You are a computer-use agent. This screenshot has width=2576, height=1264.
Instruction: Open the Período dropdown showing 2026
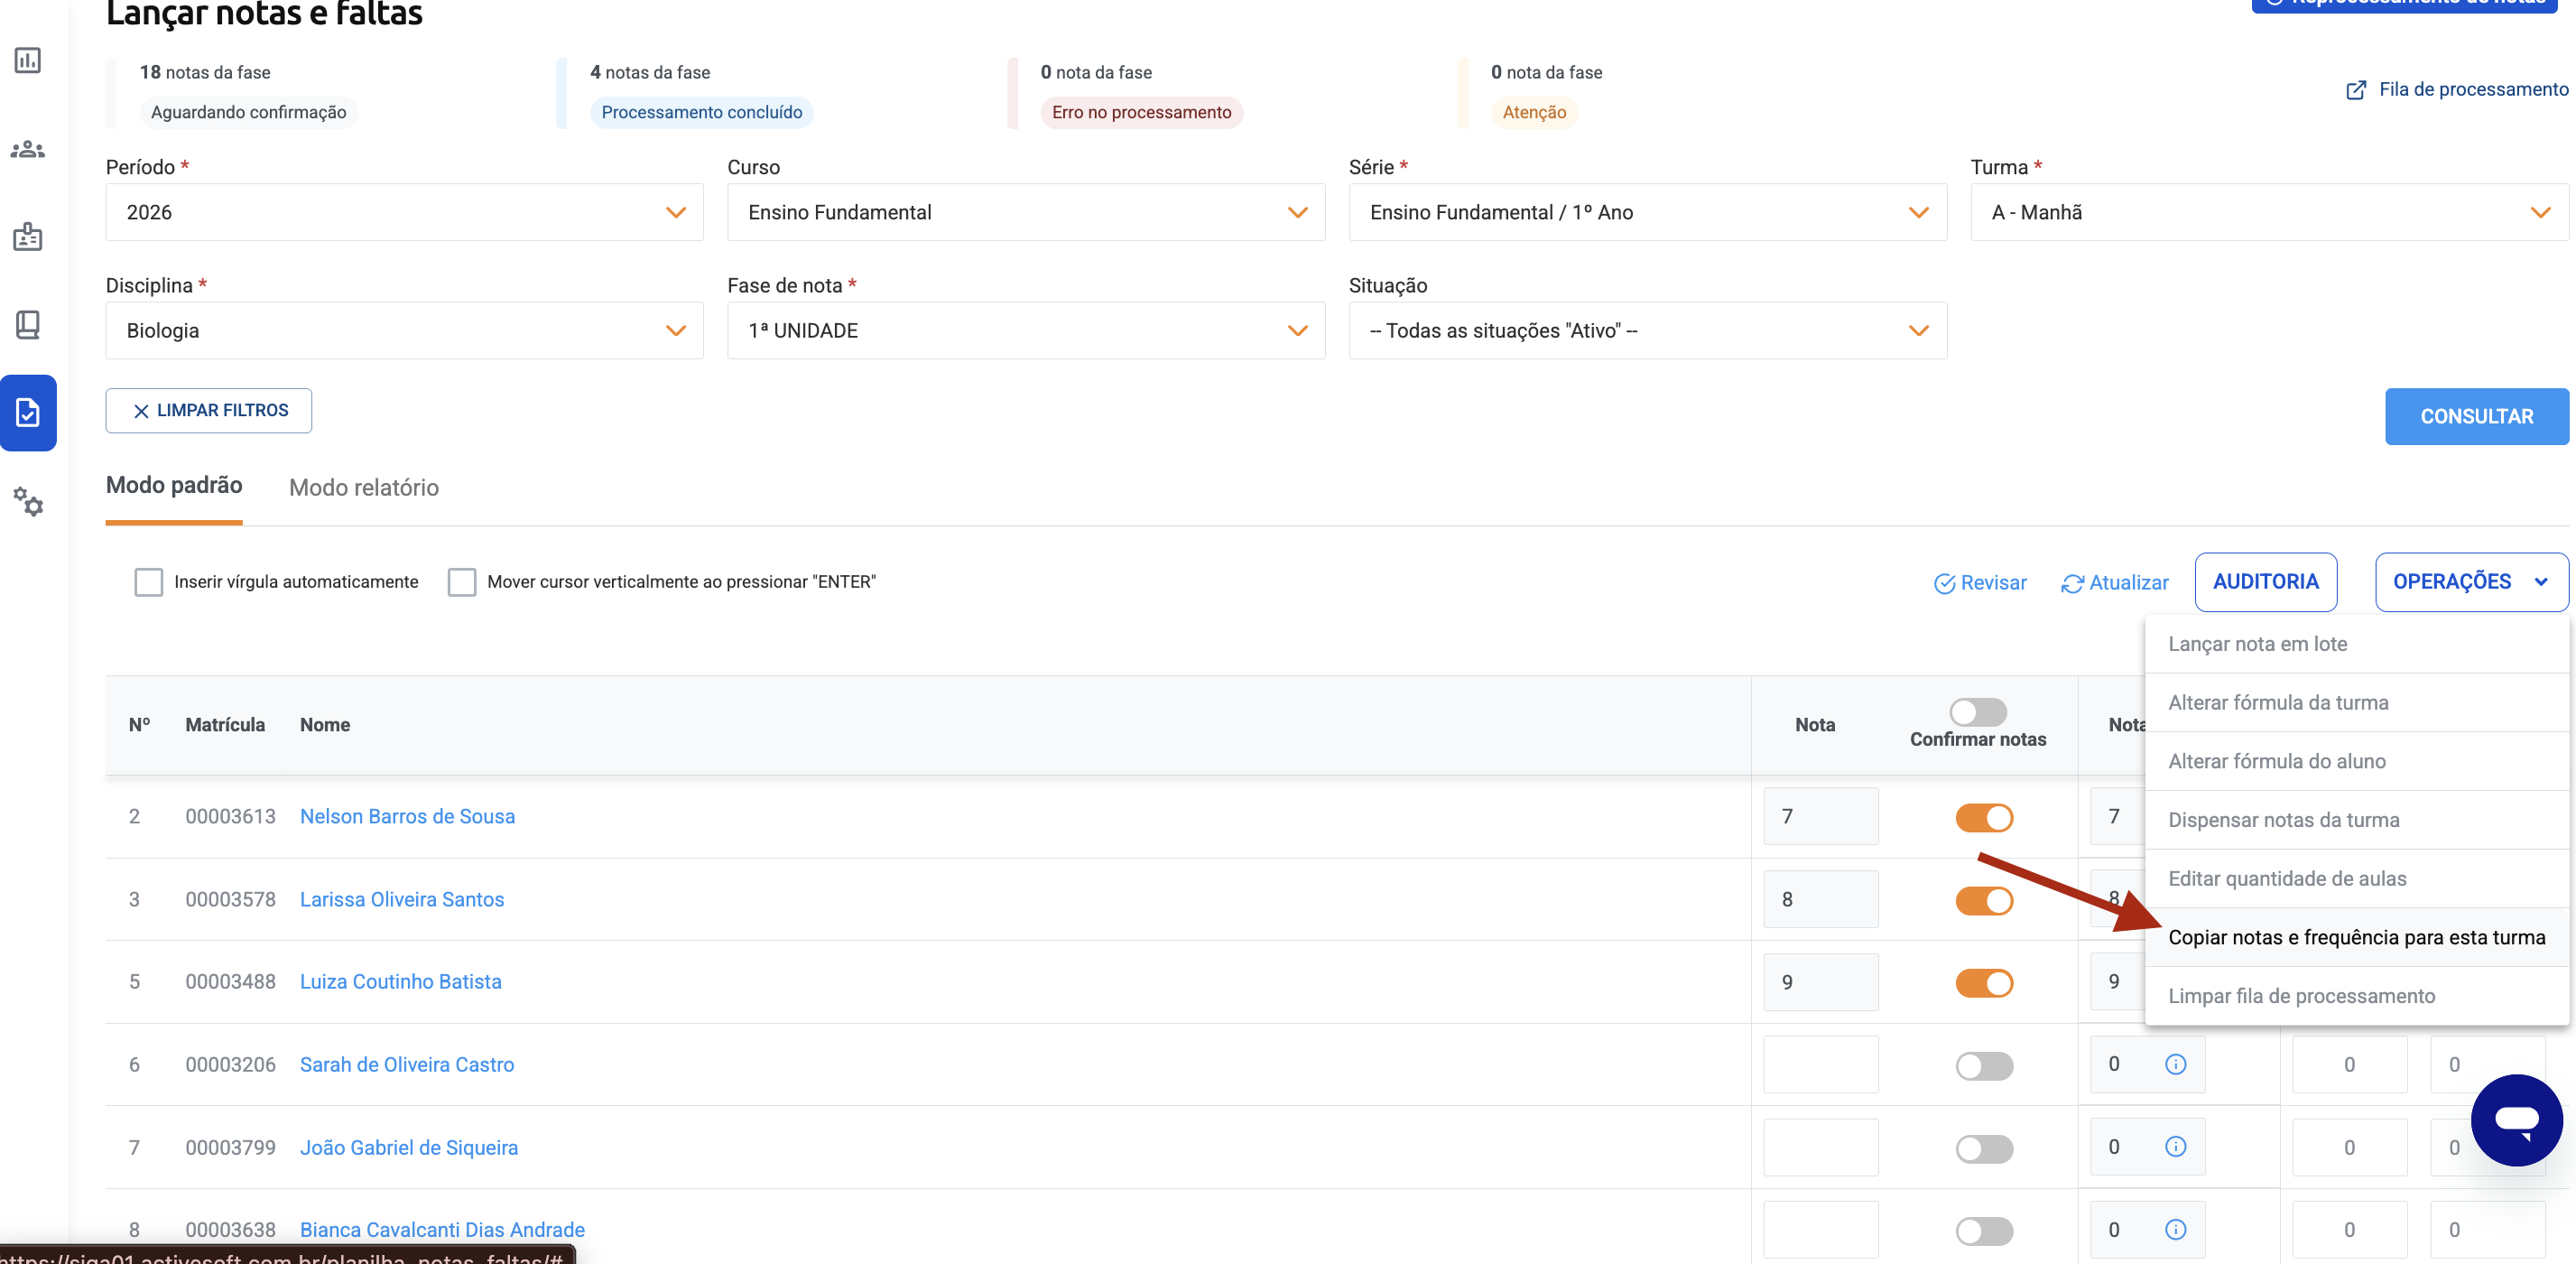tap(404, 212)
